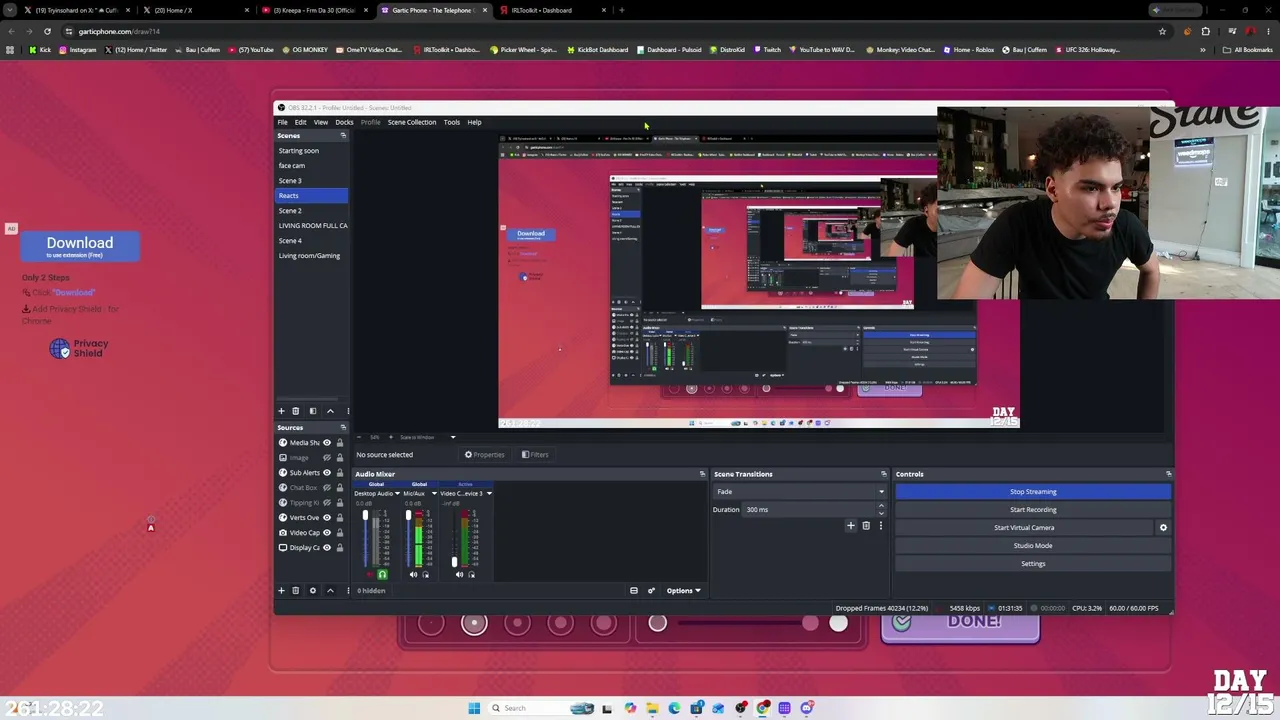Add a new scene in OBS Scenes panel
This screenshot has height=720, width=1280.
pyautogui.click(x=281, y=411)
